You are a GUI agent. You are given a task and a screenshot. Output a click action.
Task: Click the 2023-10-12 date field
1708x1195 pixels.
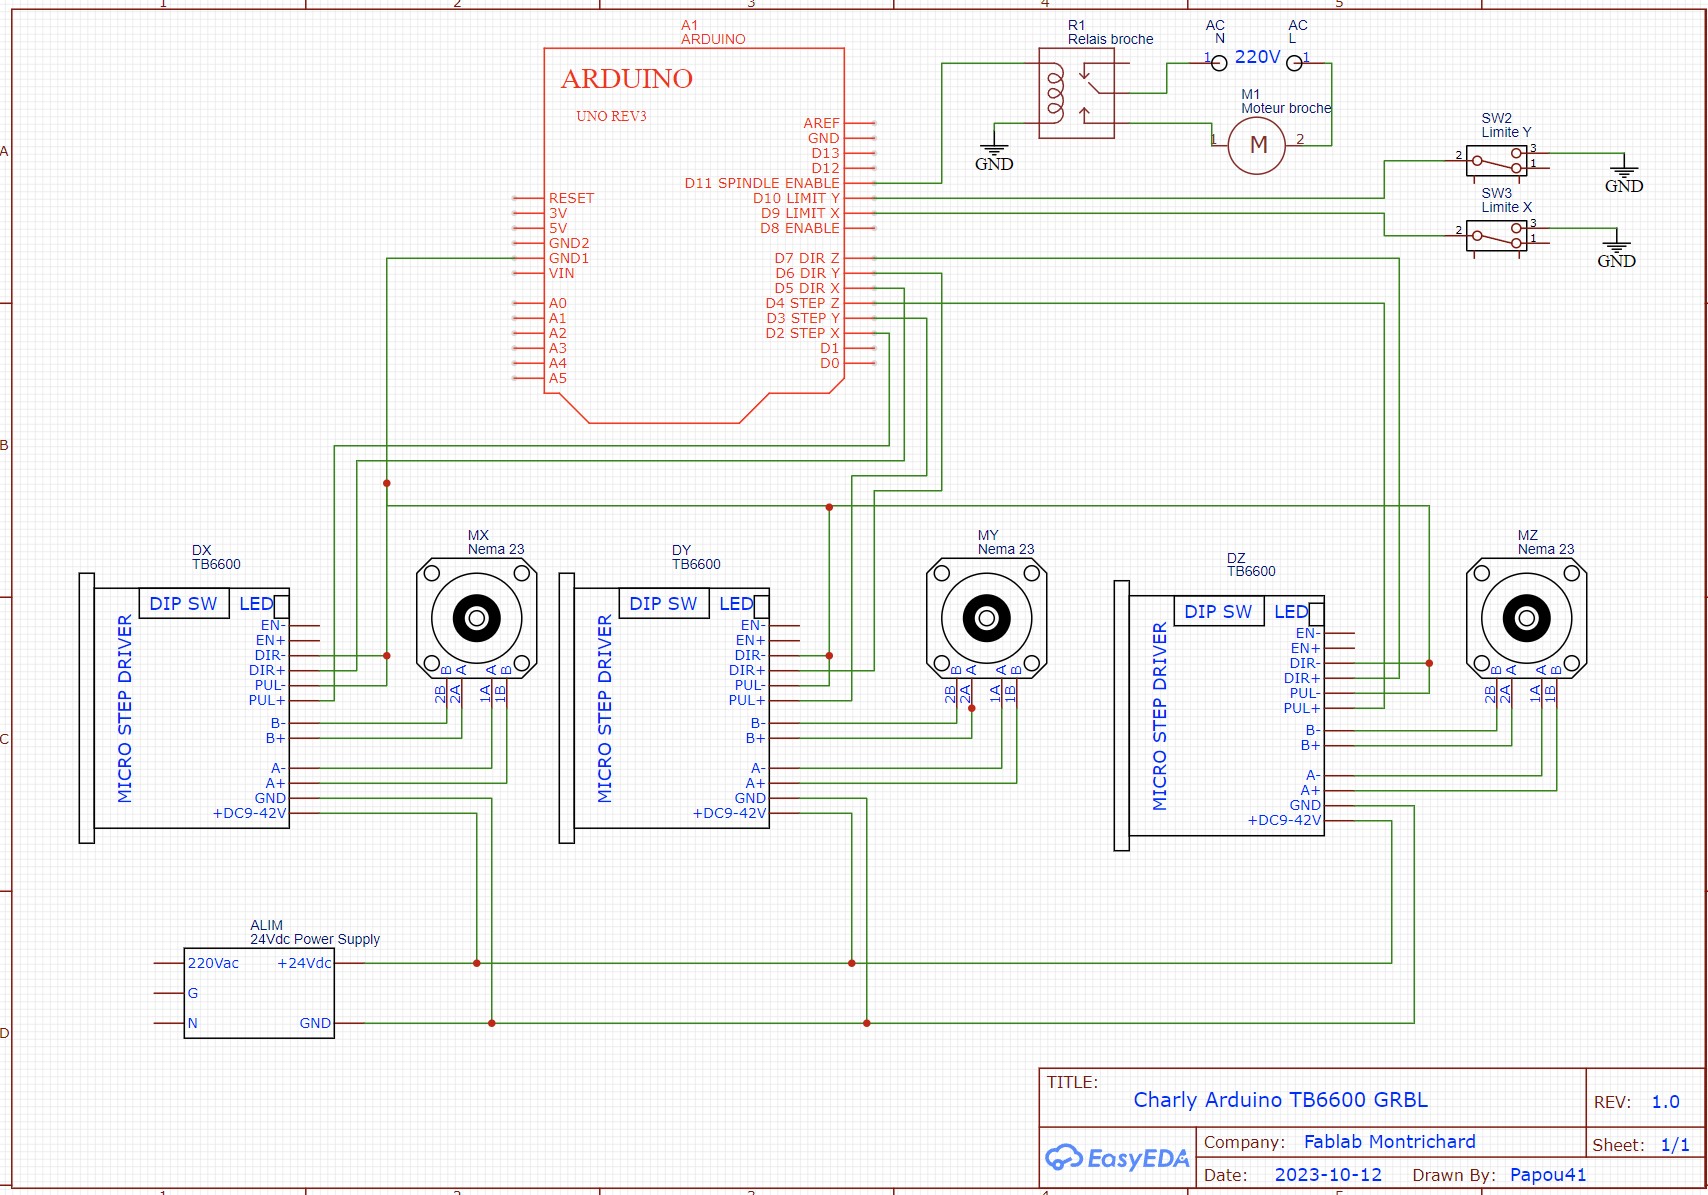(1328, 1175)
